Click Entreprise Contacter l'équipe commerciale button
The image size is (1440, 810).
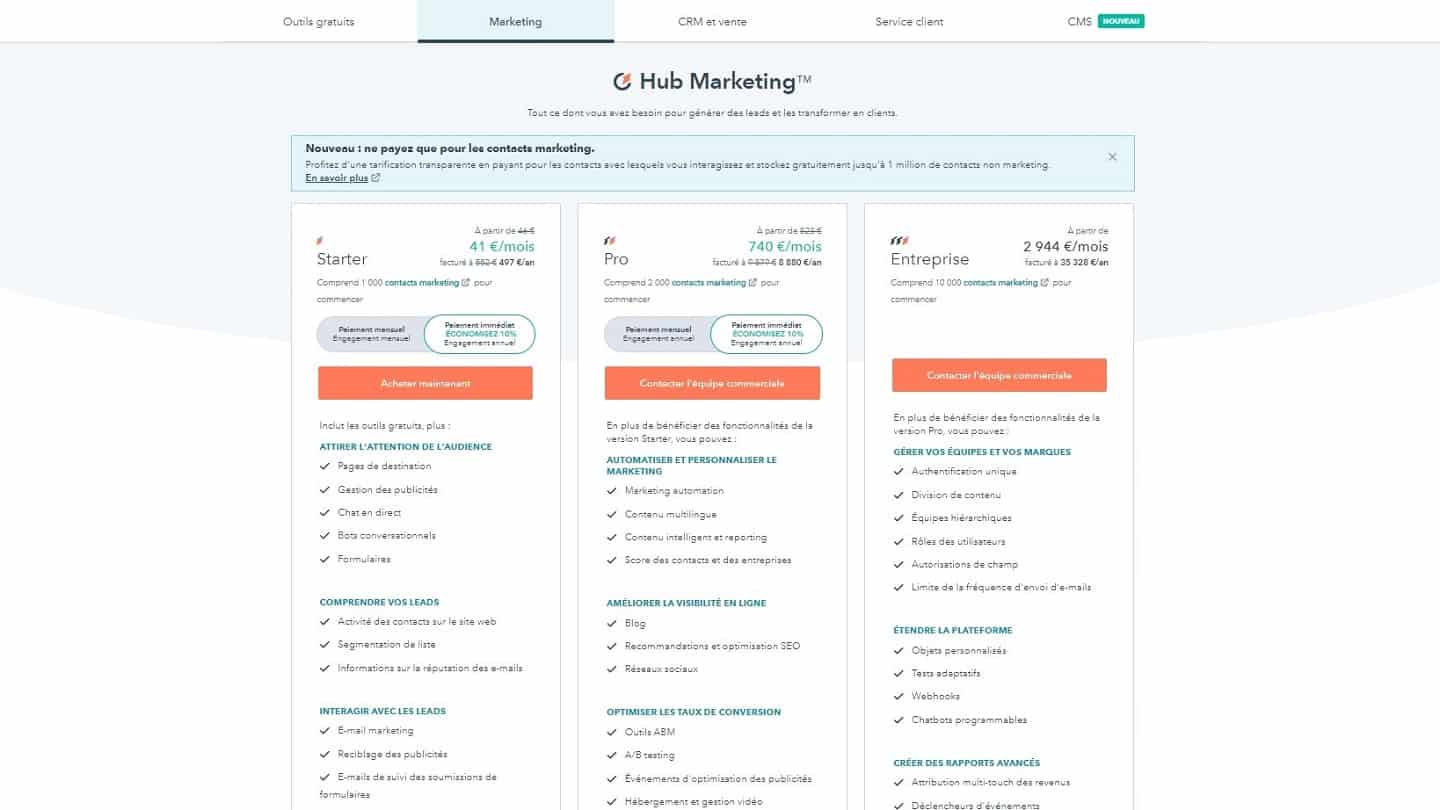[999, 375]
